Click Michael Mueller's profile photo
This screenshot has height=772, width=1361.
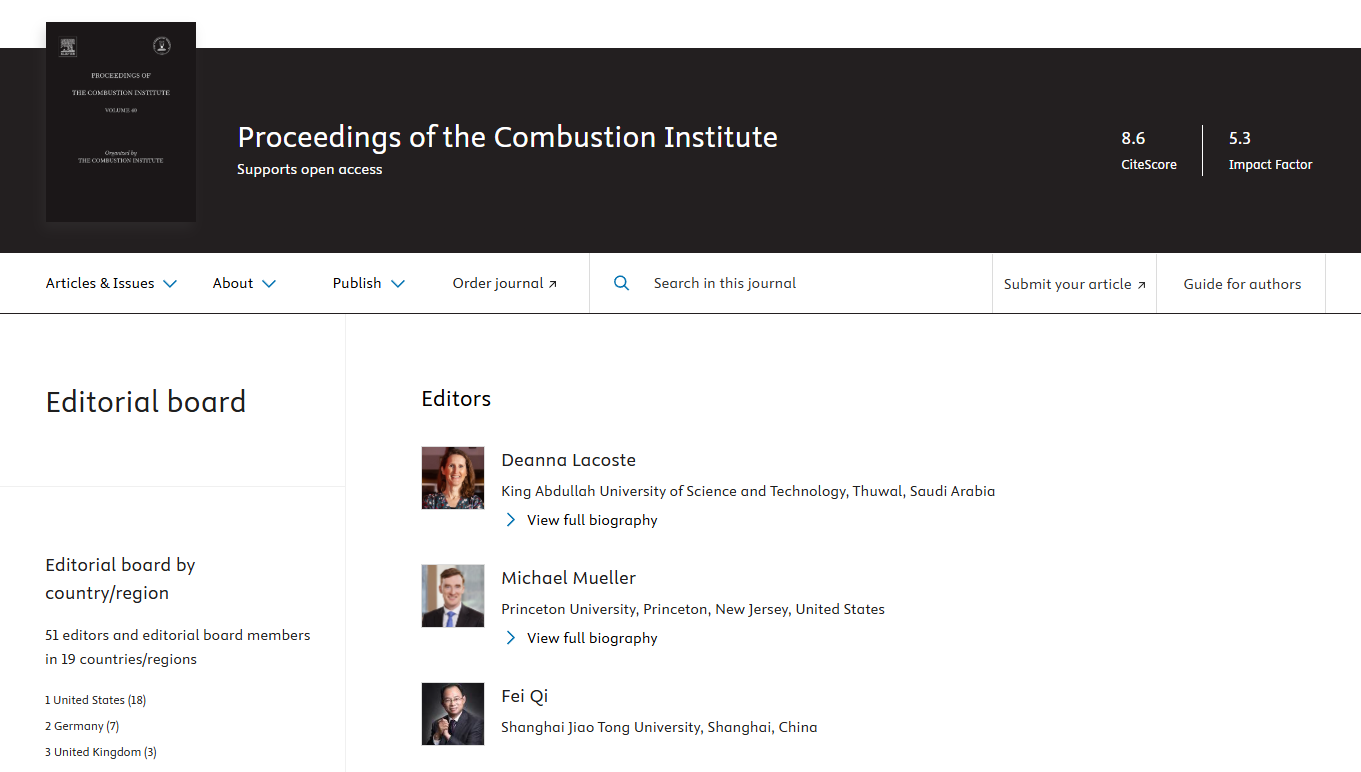click(x=453, y=596)
